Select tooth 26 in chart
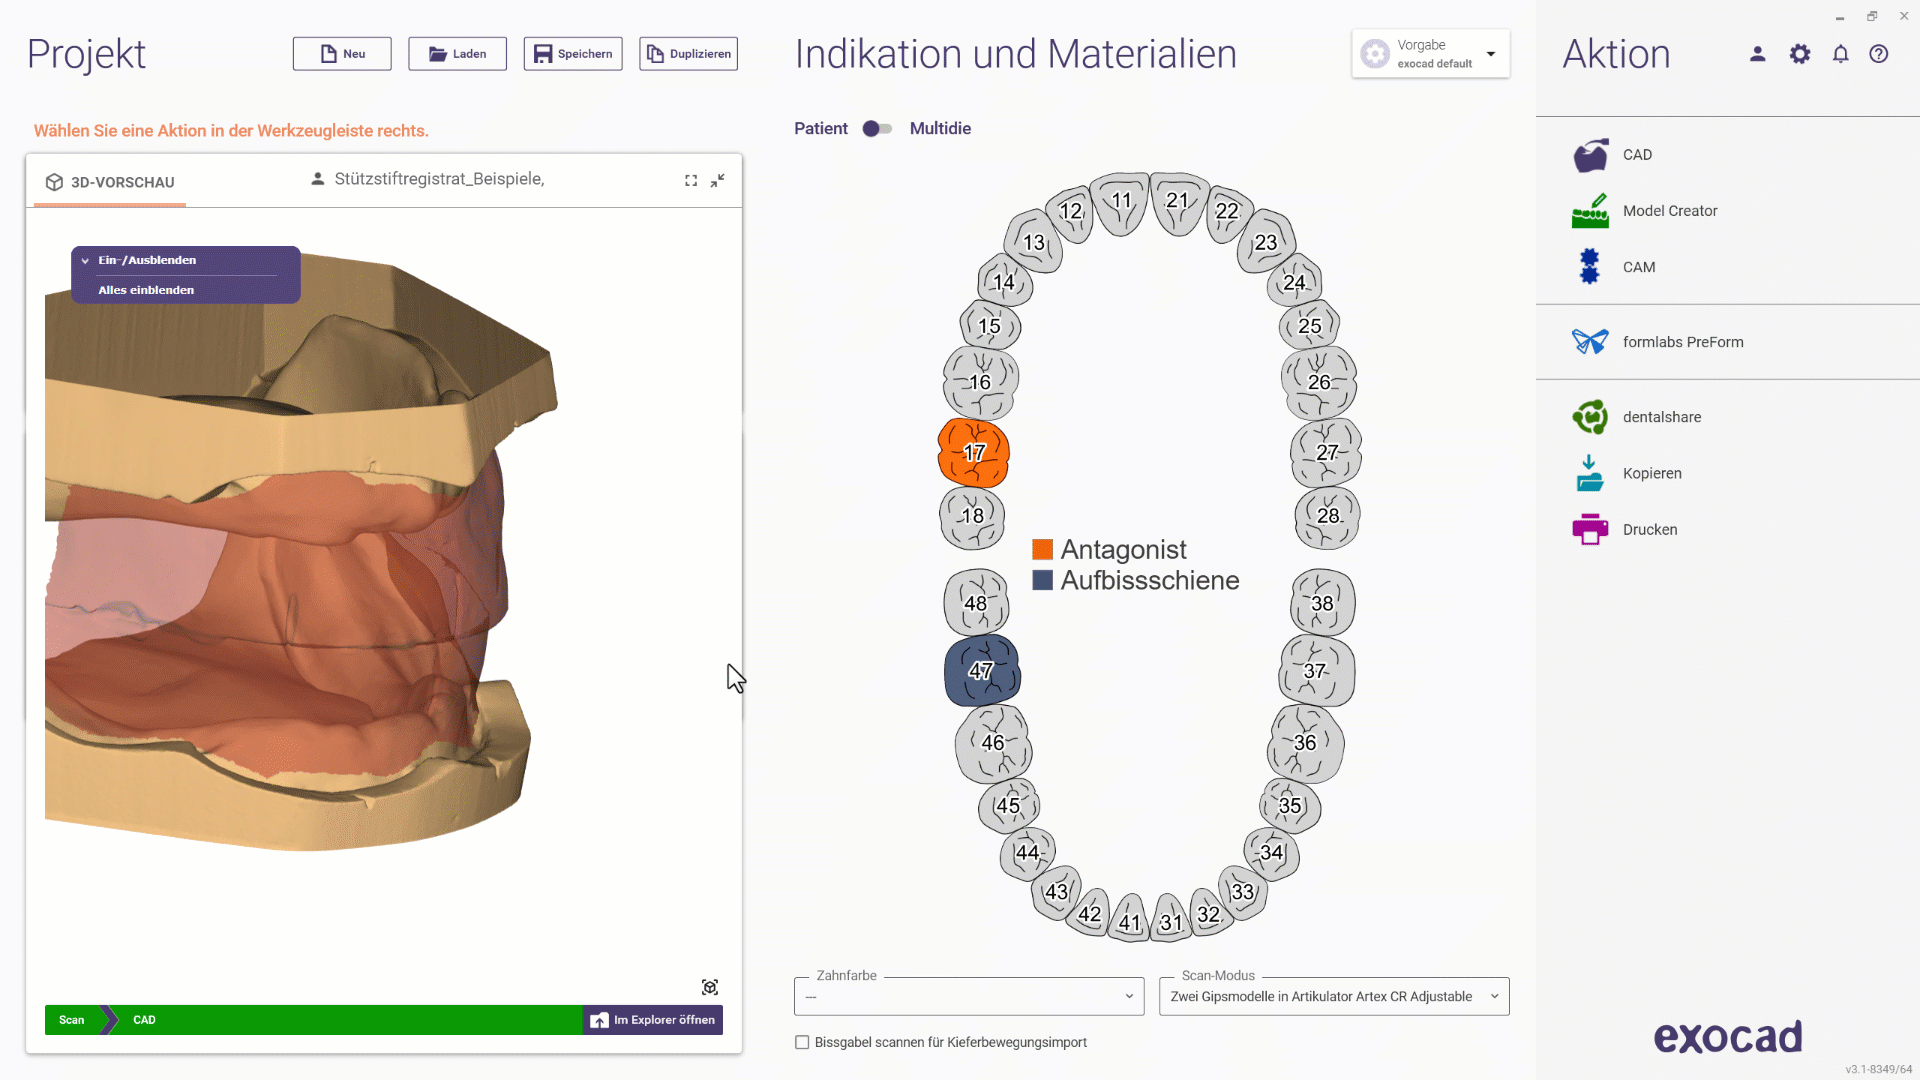Viewport: 1920px width, 1080px height. click(1319, 382)
